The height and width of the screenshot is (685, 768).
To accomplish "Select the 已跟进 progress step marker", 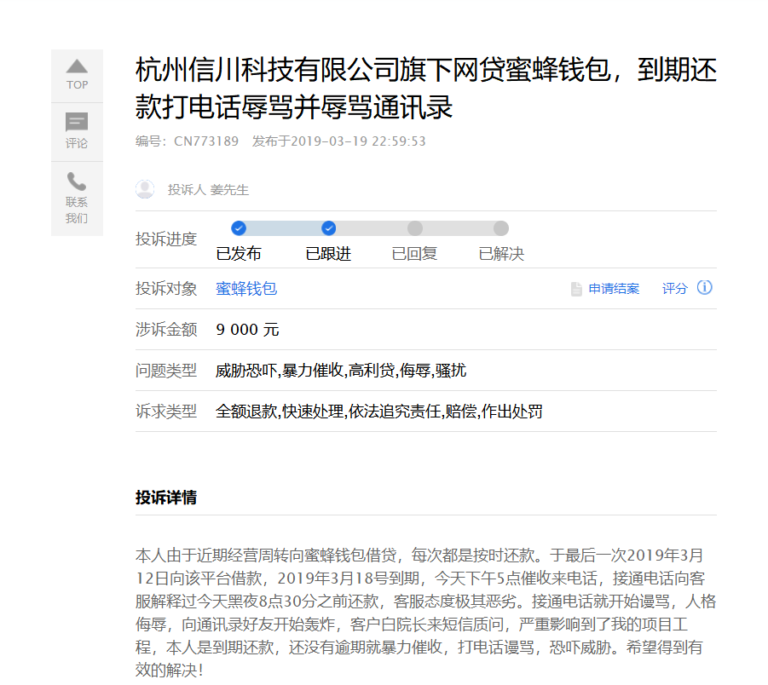I will [329, 228].
